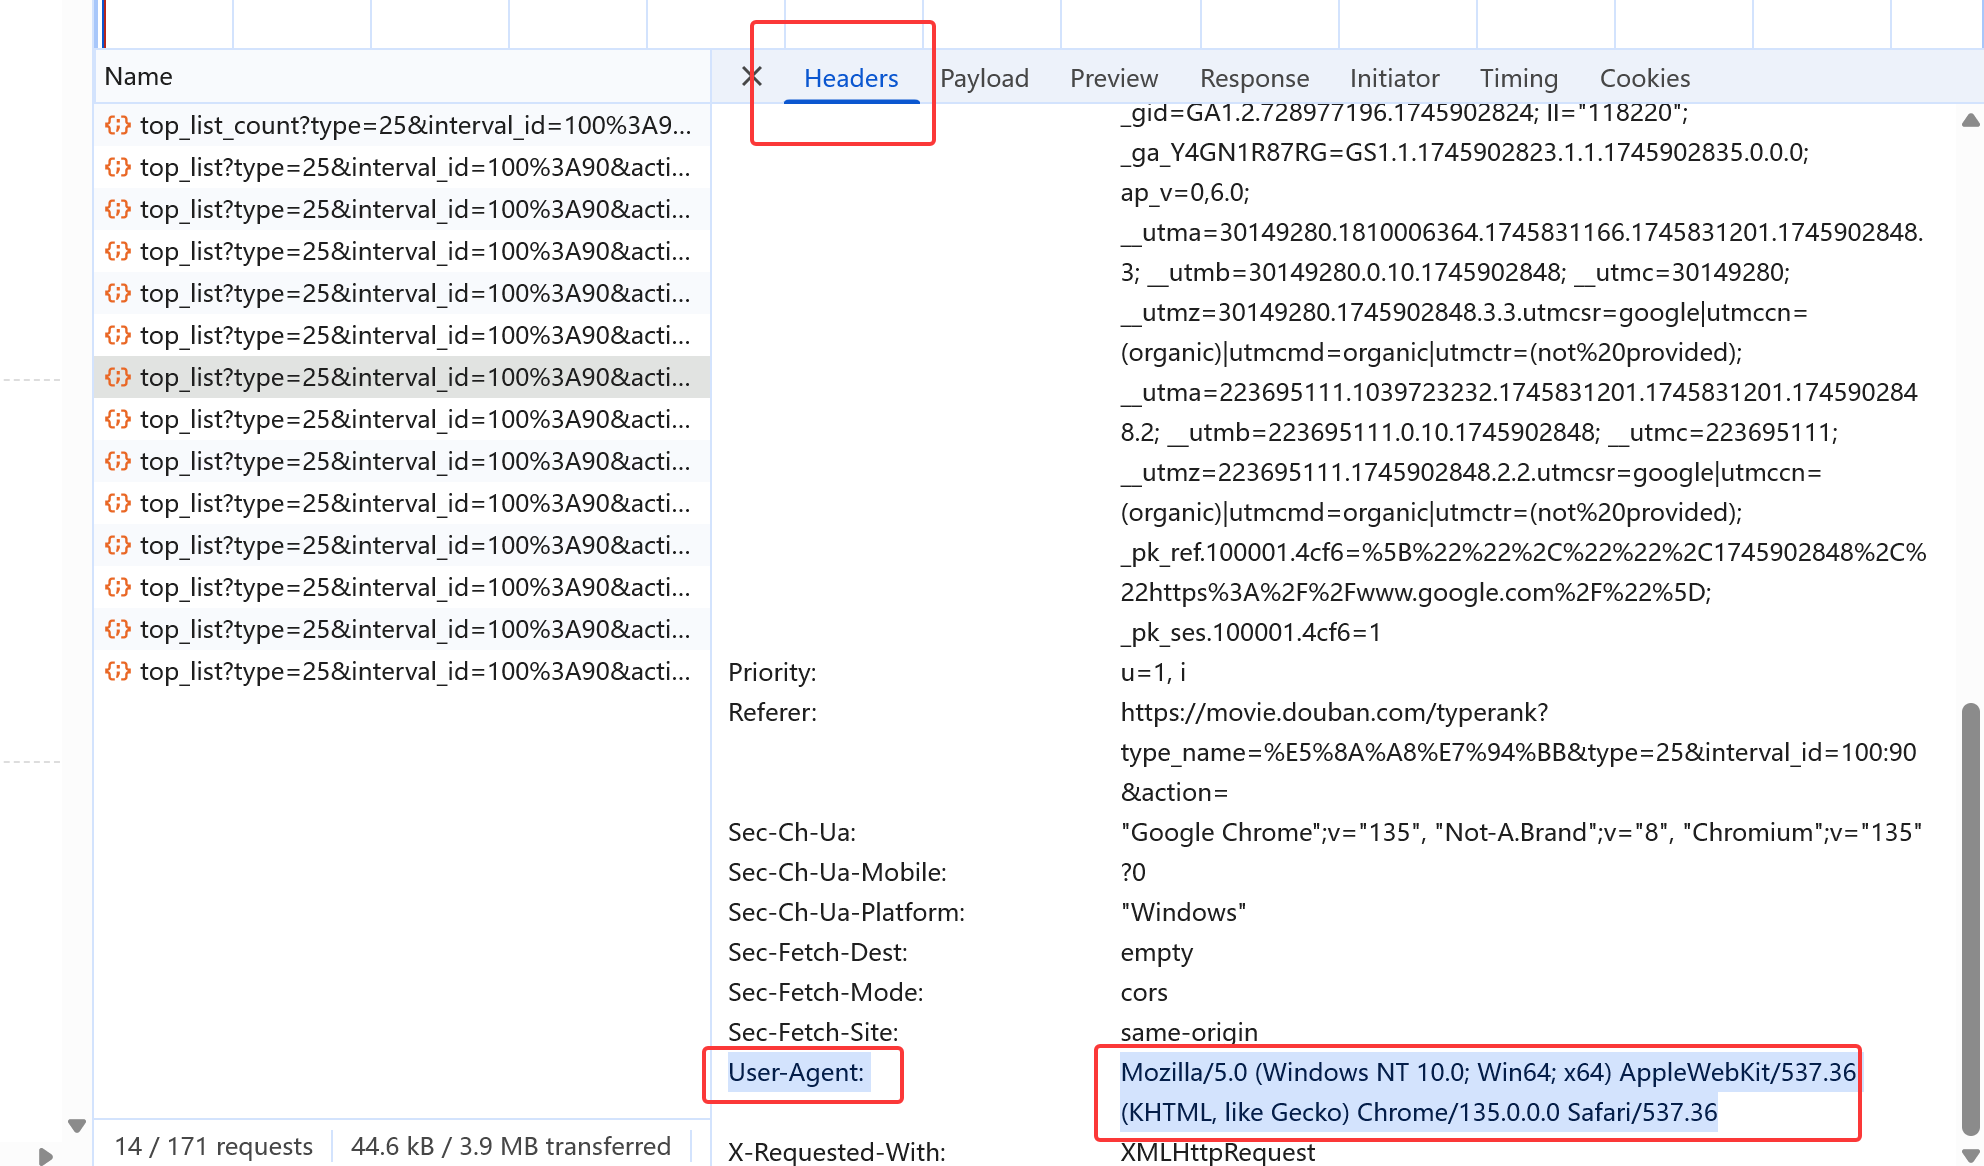View the Timing tab
This screenshot has height=1166, width=1984.
pyautogui.click(x=1518, y=78)
